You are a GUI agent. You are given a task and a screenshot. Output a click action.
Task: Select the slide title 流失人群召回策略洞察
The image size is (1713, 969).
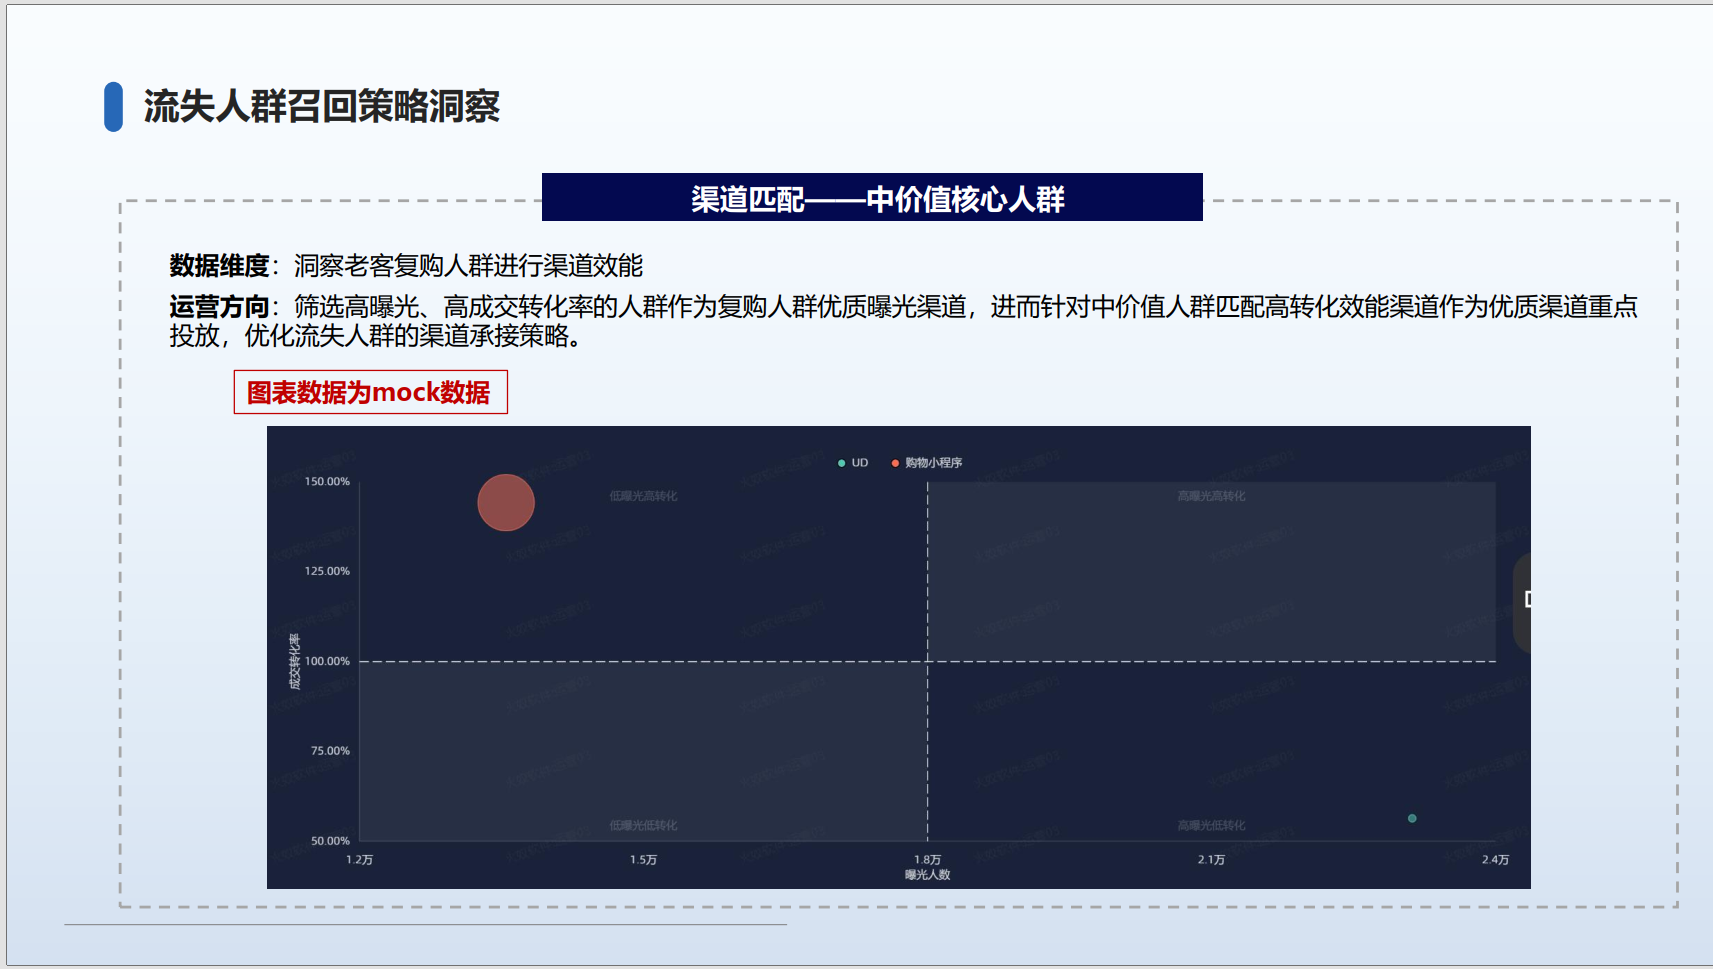[322, 106]
